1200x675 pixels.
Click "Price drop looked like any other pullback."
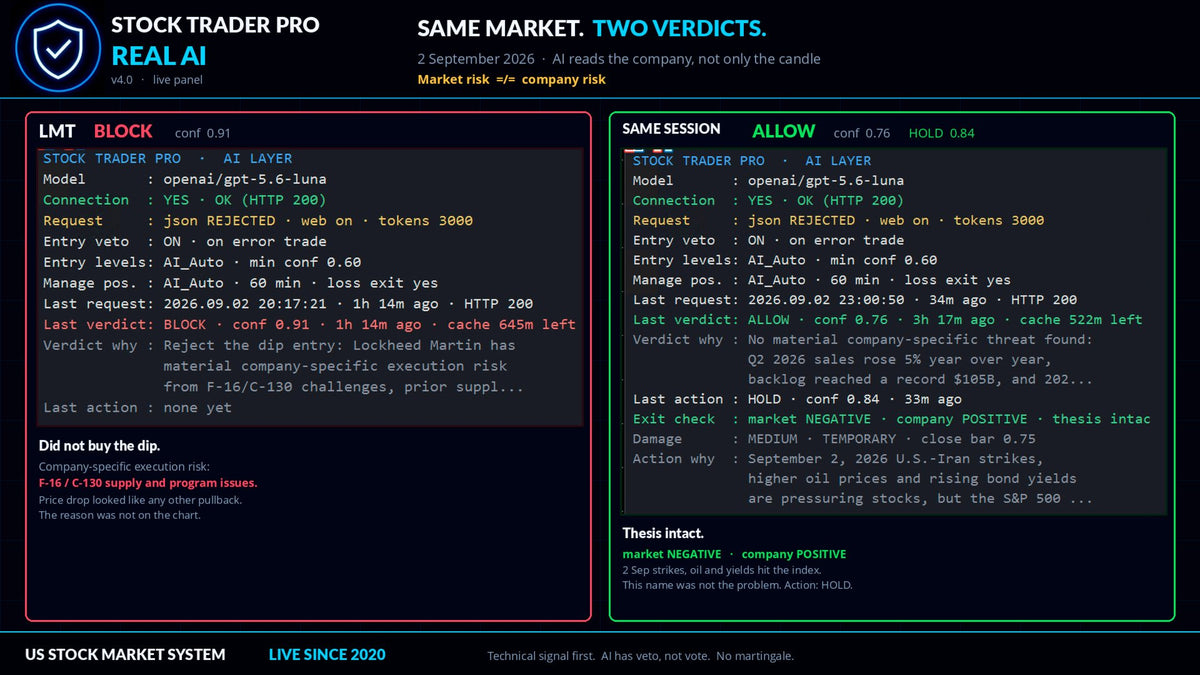coord(140,499)
